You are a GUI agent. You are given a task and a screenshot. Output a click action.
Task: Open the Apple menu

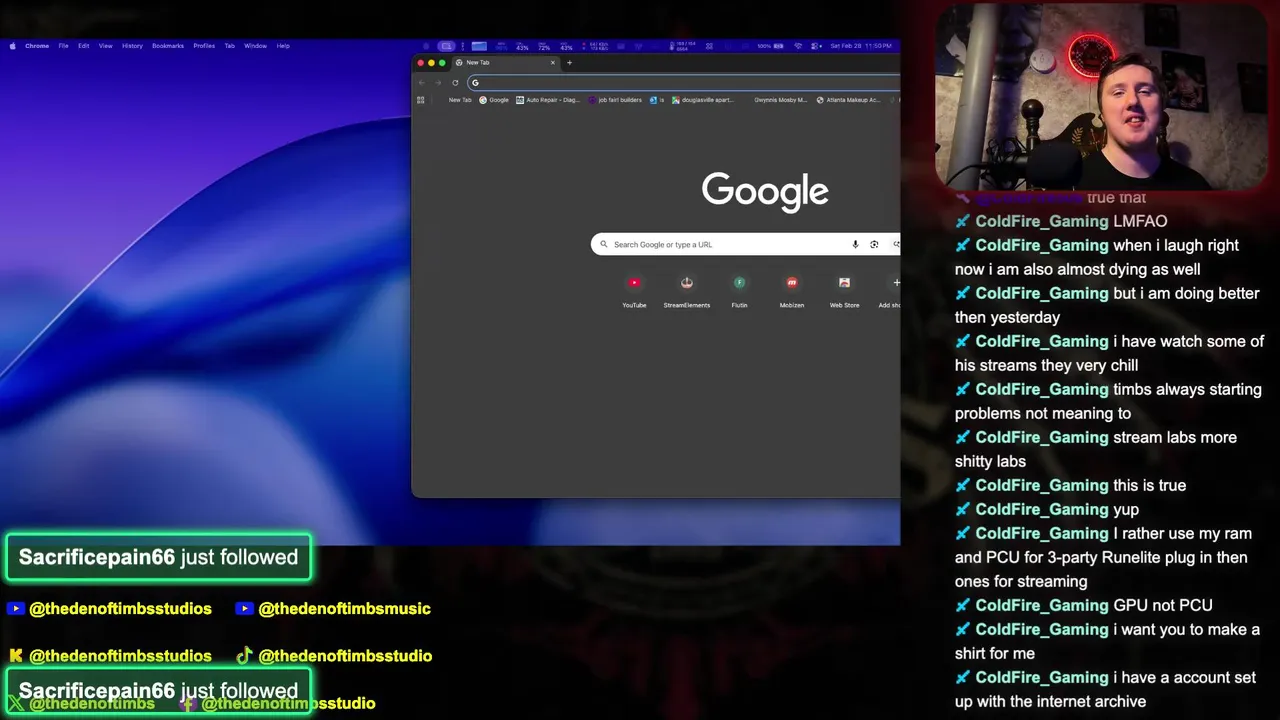(12, 46)
